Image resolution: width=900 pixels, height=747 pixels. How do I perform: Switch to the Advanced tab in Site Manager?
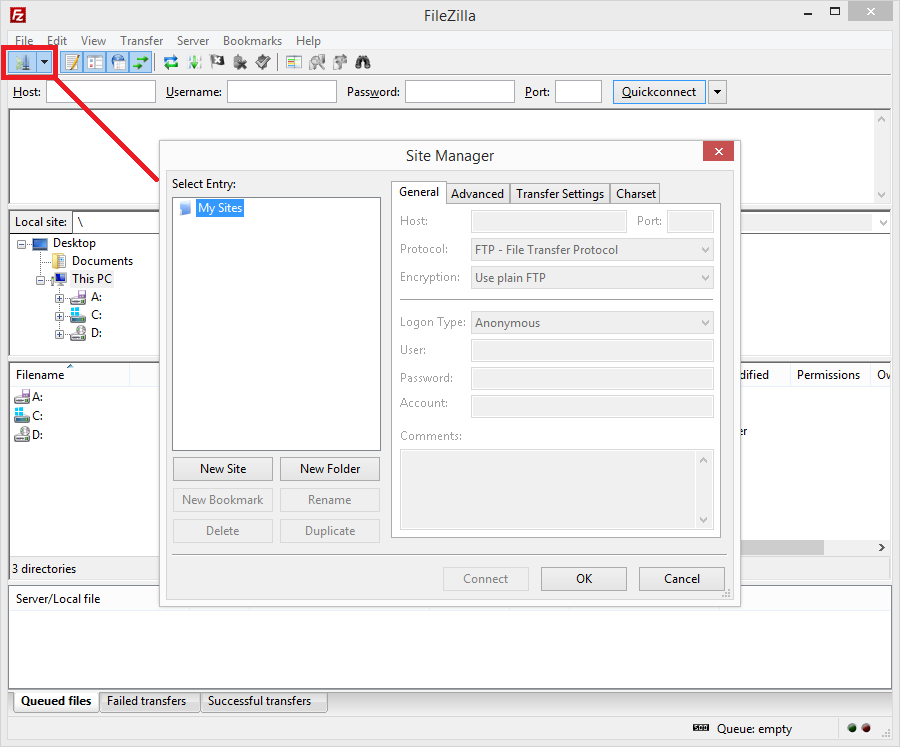coord(477,193)
